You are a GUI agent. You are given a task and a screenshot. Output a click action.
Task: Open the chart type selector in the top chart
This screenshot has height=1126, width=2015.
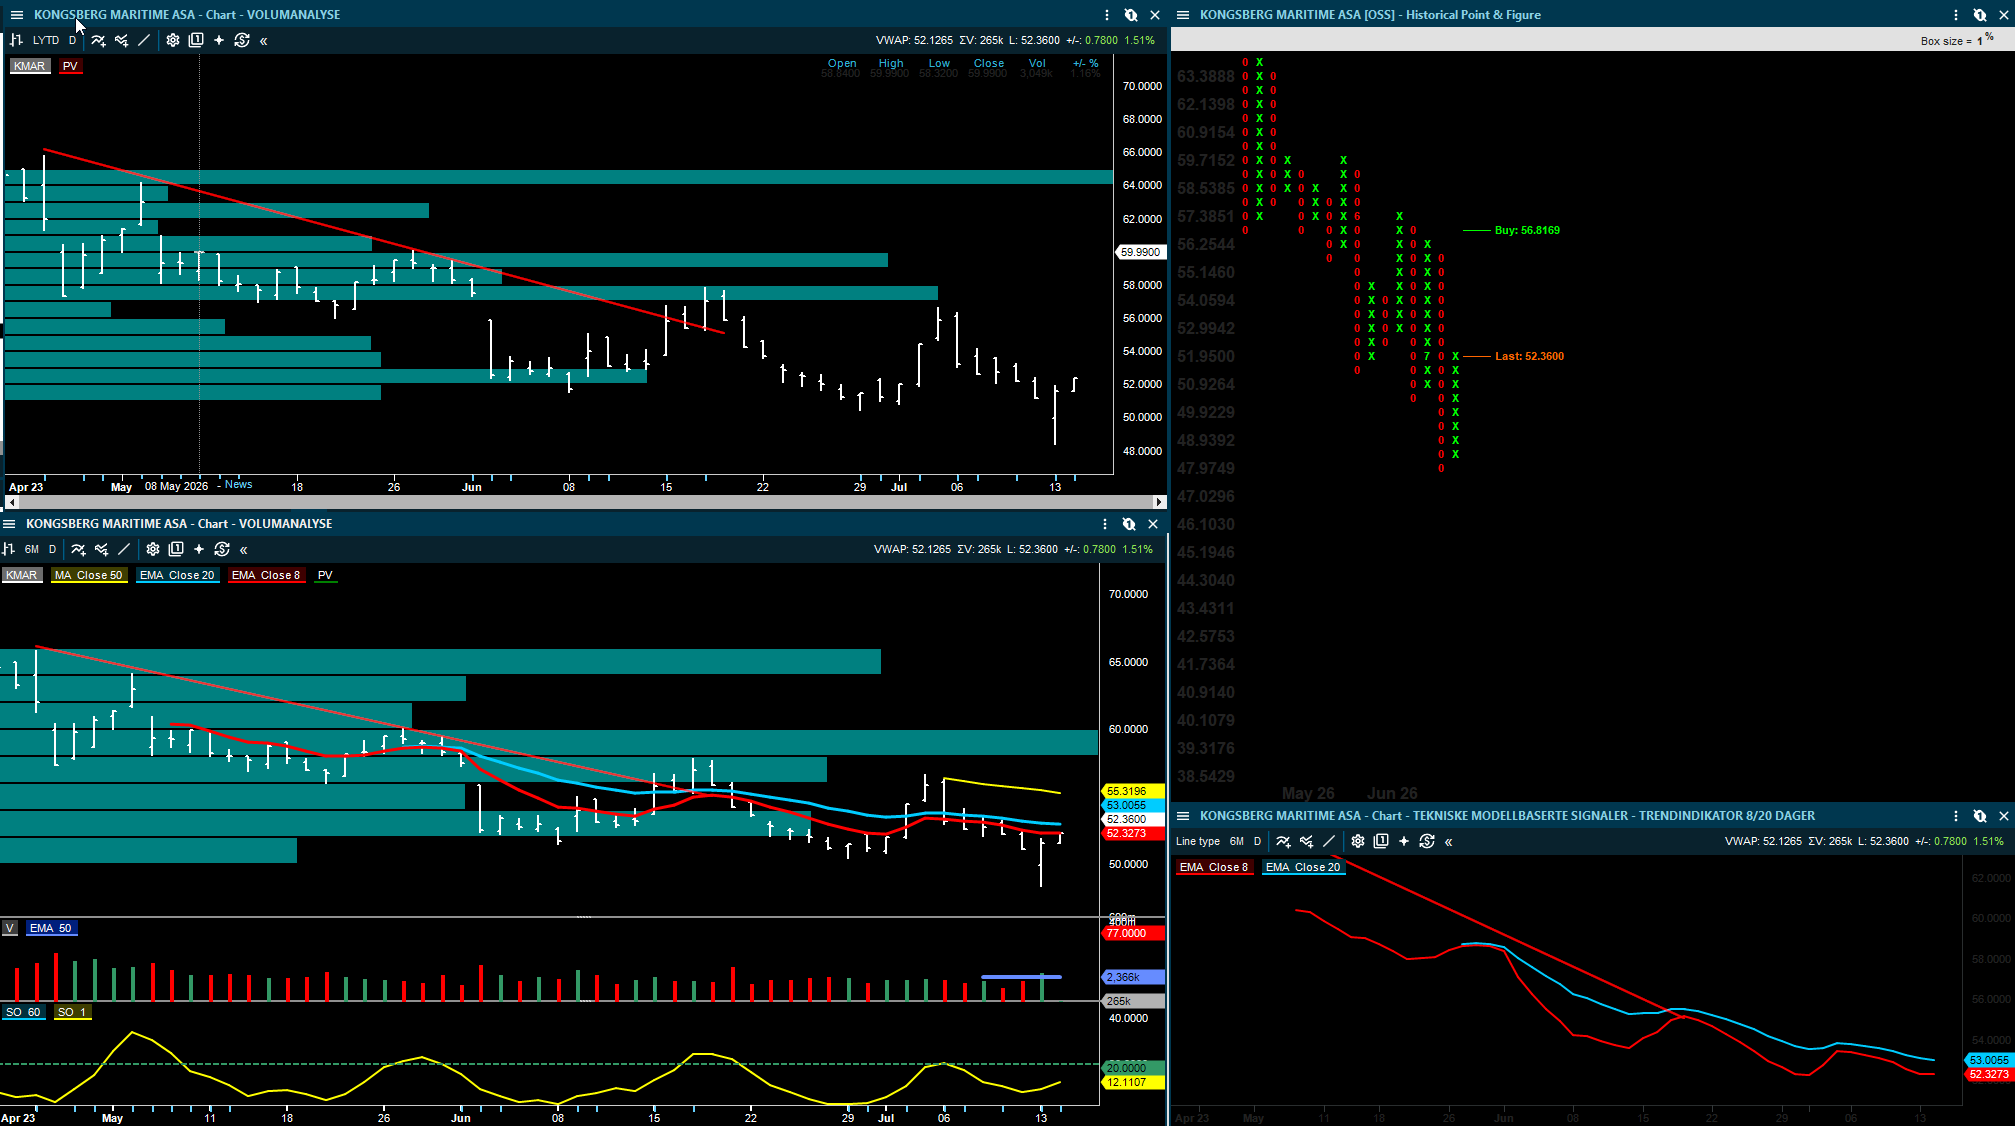tap(16, 40)
